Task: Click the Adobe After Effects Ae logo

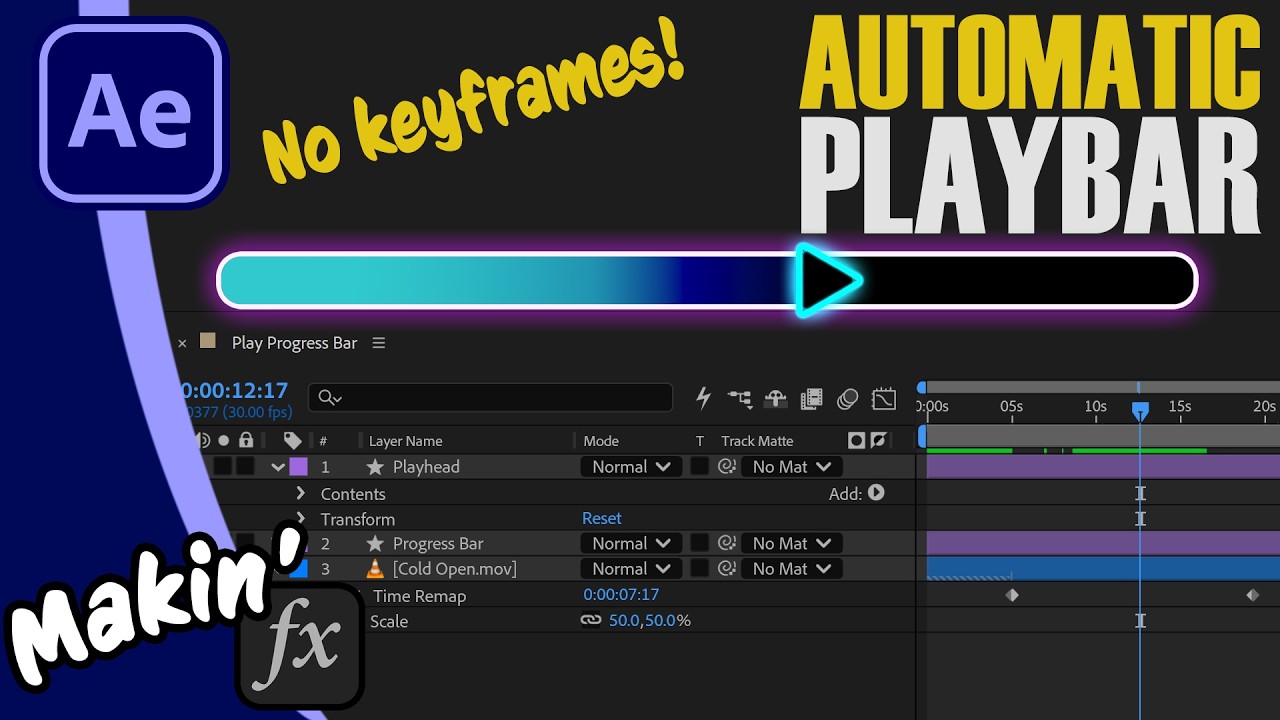Action: [x=131, y=113]
